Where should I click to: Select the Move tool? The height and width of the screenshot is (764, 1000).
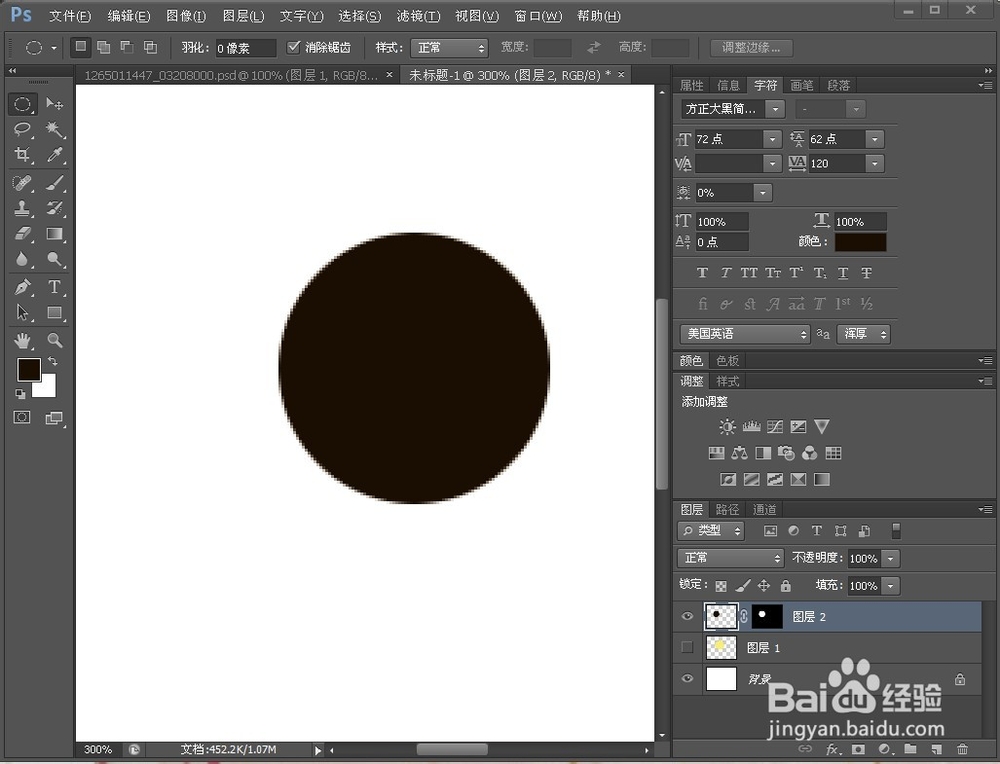pyautogui.click(x=55, y=104)
